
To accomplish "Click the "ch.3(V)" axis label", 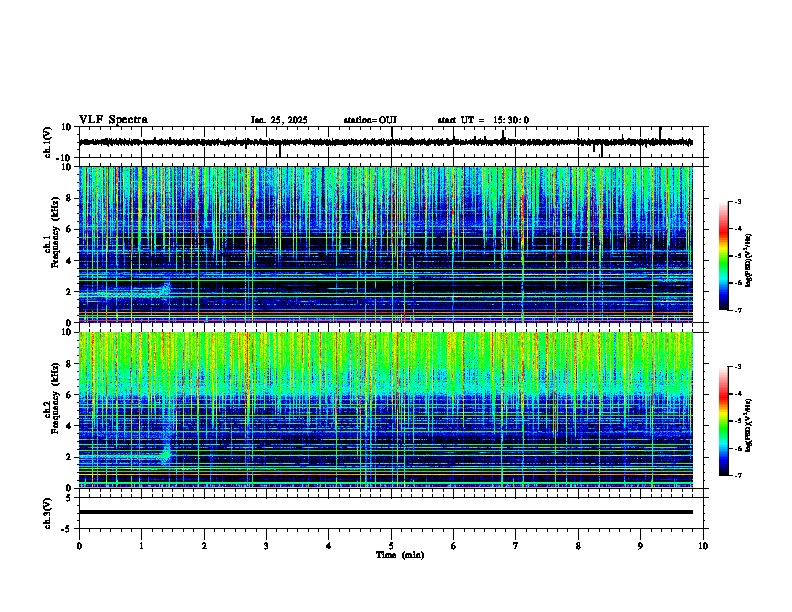I will 48,513.
